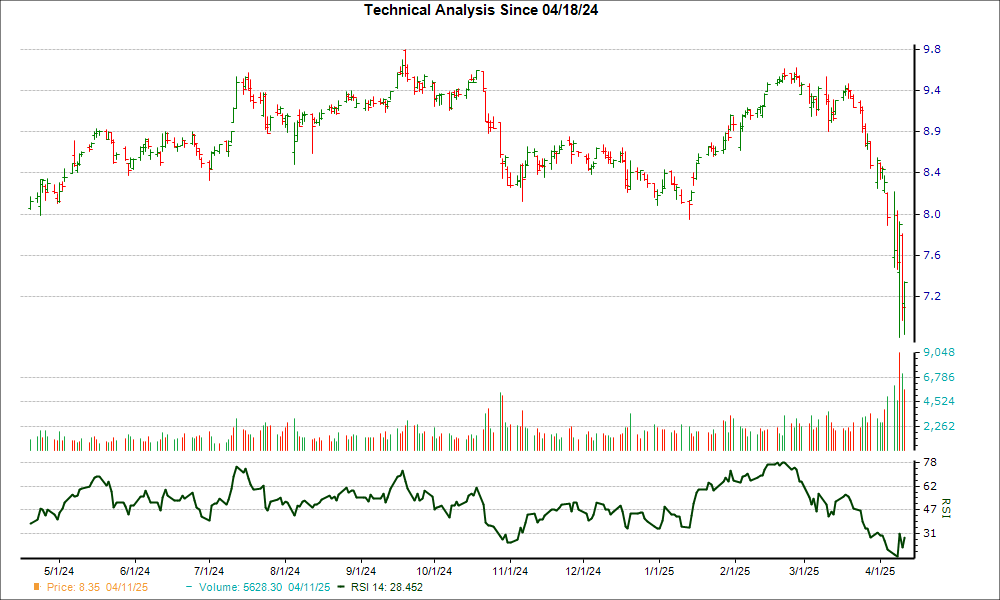The image size is (1000, 600).
Task: Click the "RSI 14: 28.452" legend label
Action: (396, 588)
